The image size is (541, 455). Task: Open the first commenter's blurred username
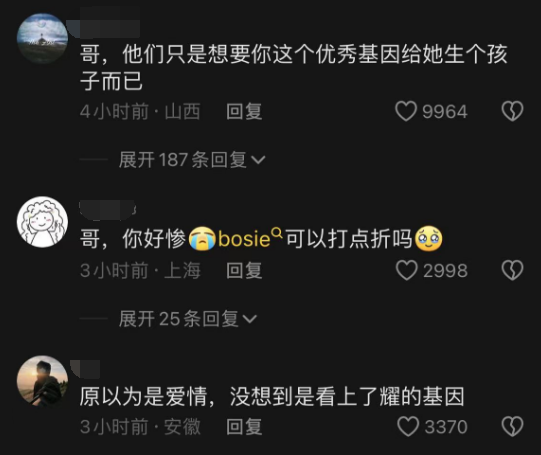click(104, 28)
